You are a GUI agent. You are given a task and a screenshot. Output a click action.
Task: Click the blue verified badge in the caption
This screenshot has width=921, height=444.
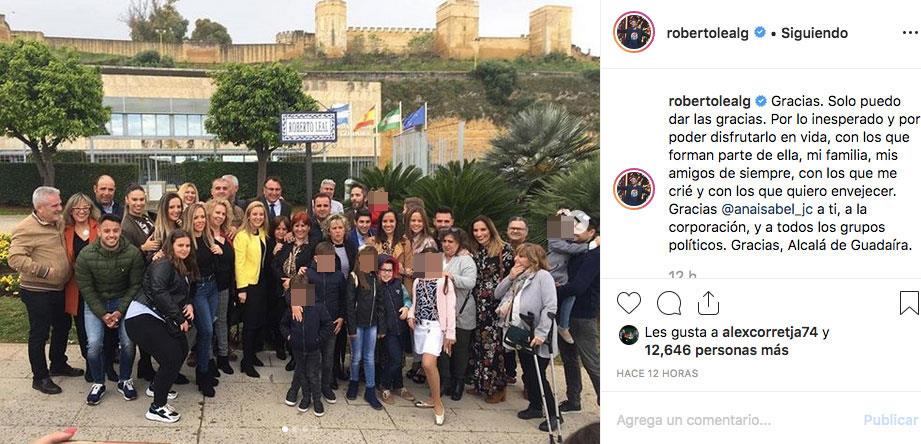click(761, 101)
